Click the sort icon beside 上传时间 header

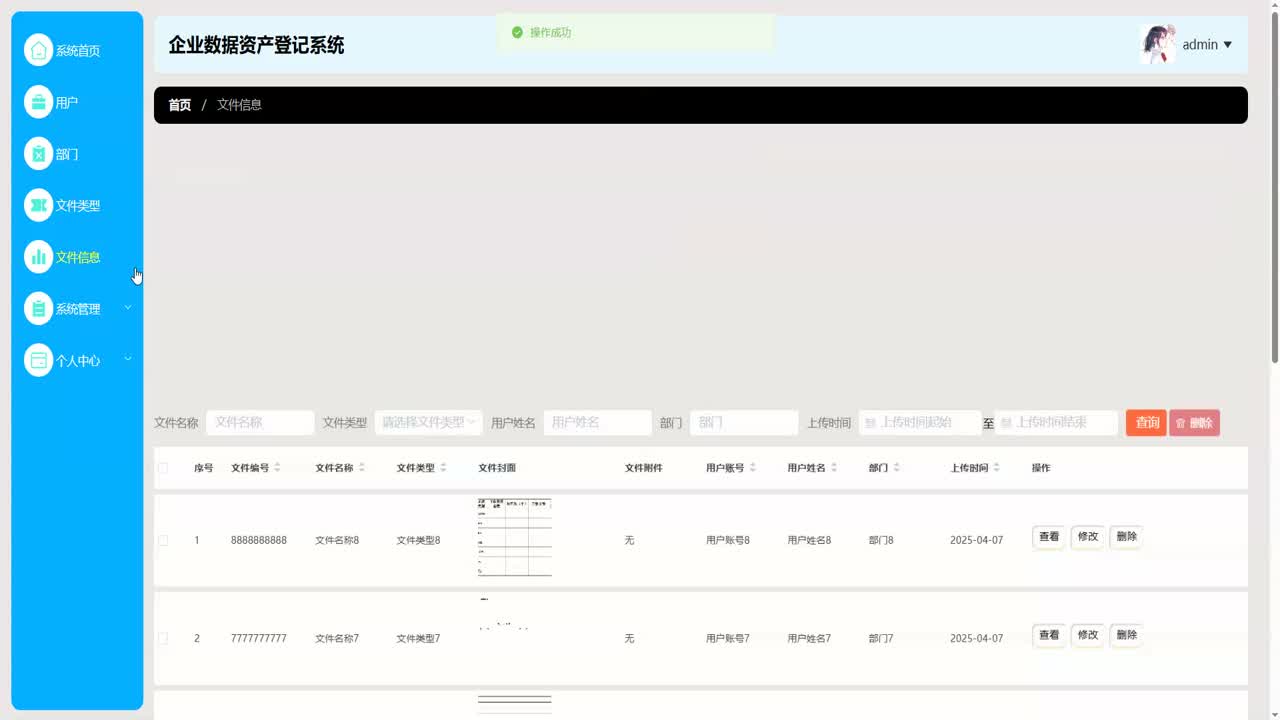[997, 467]
